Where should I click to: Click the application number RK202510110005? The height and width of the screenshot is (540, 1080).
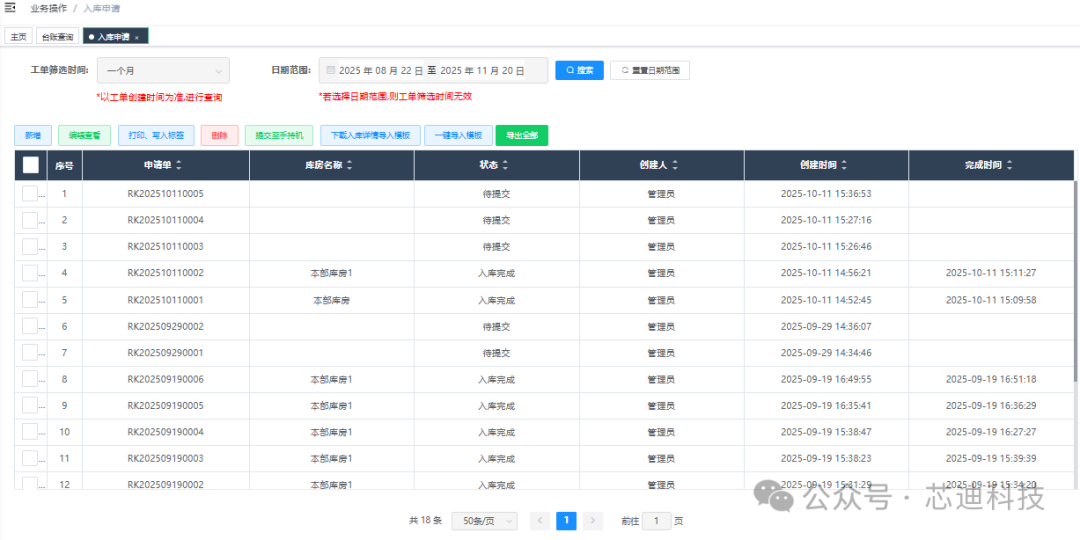point(165,194)
